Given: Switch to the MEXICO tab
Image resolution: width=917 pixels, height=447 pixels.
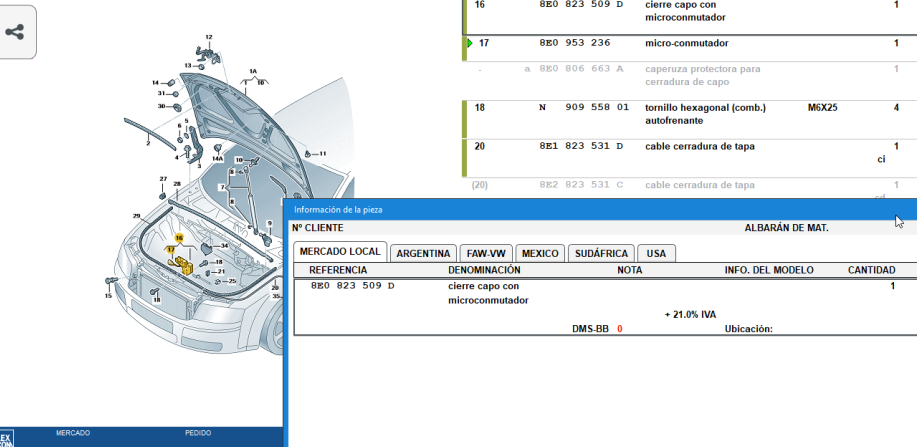Looking at the screenshot, I should [540, 253].
